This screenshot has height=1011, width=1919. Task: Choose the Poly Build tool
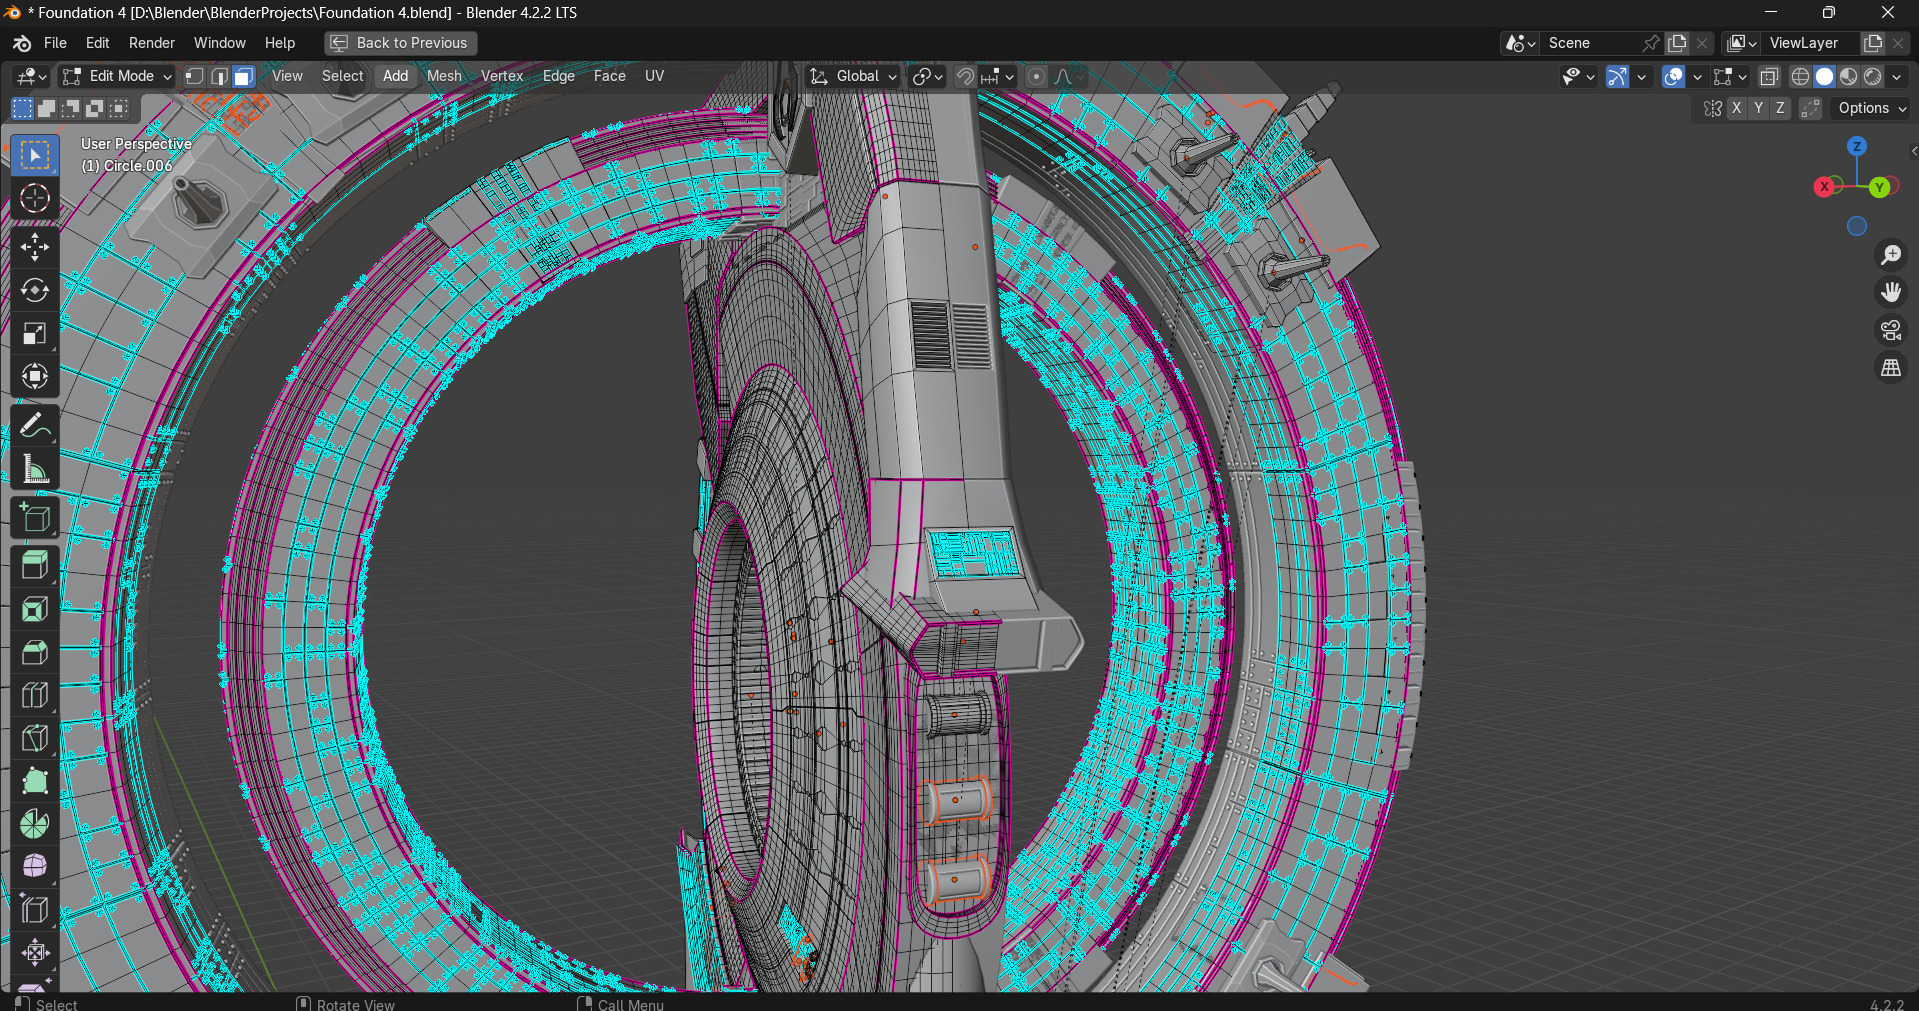(35, 781)
